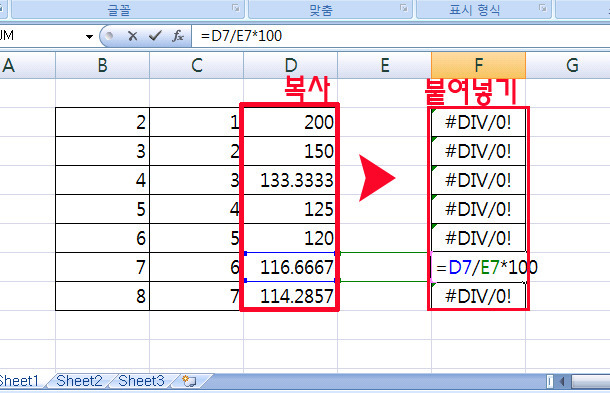Switch to the Sheet1 tab
The height and width of the screenshot is (393, 610).
pyautogui.click(x=19, y=381)
